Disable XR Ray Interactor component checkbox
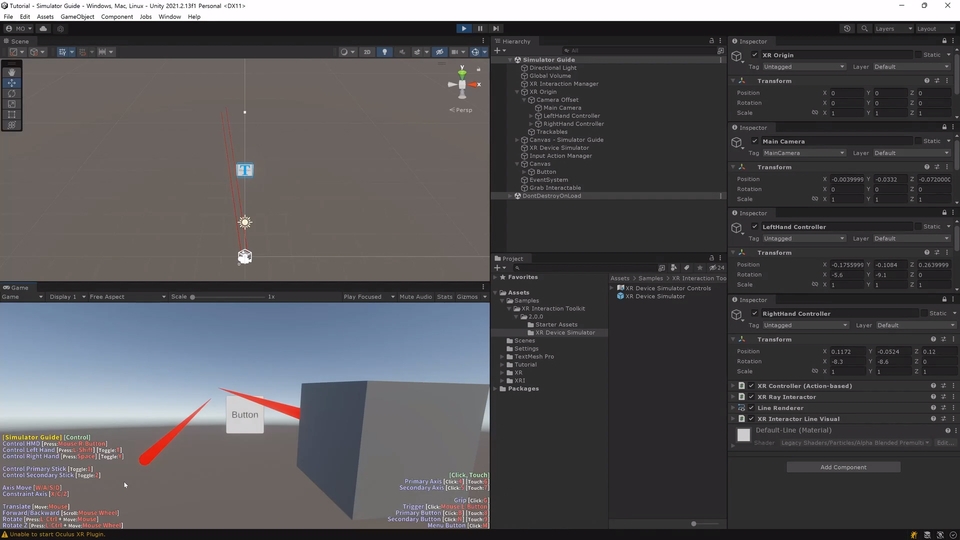 point(751,397)
